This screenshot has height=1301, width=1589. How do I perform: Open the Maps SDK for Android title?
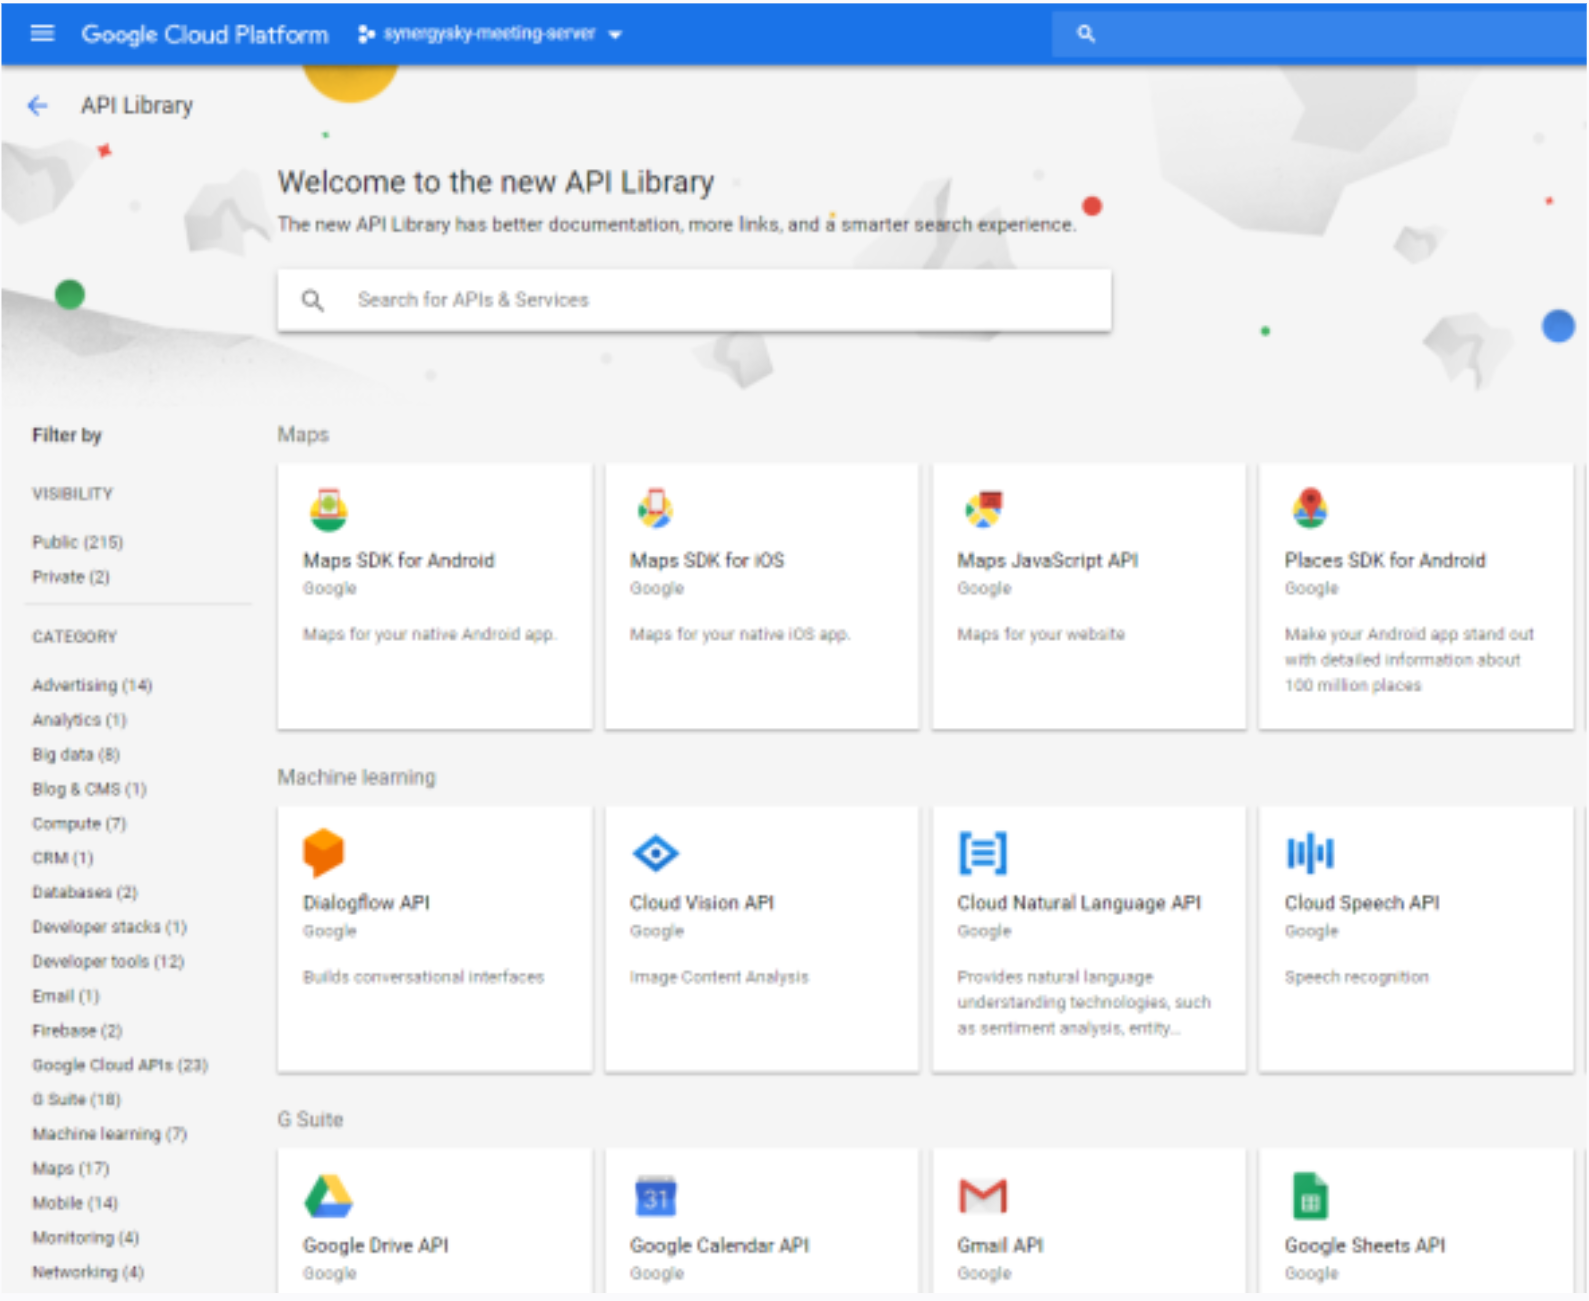pyautogui.click(x=399, y=561)
